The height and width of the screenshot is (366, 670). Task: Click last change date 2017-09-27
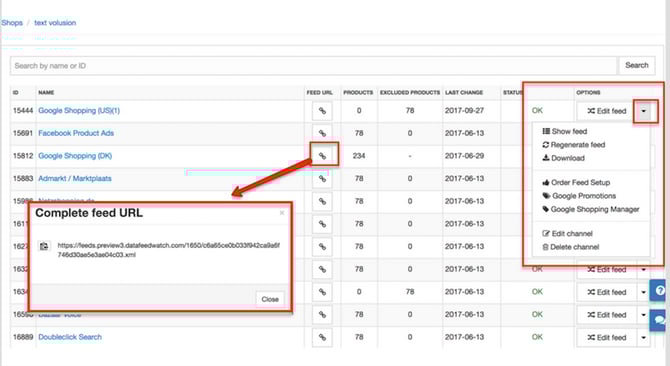(464, 111)
